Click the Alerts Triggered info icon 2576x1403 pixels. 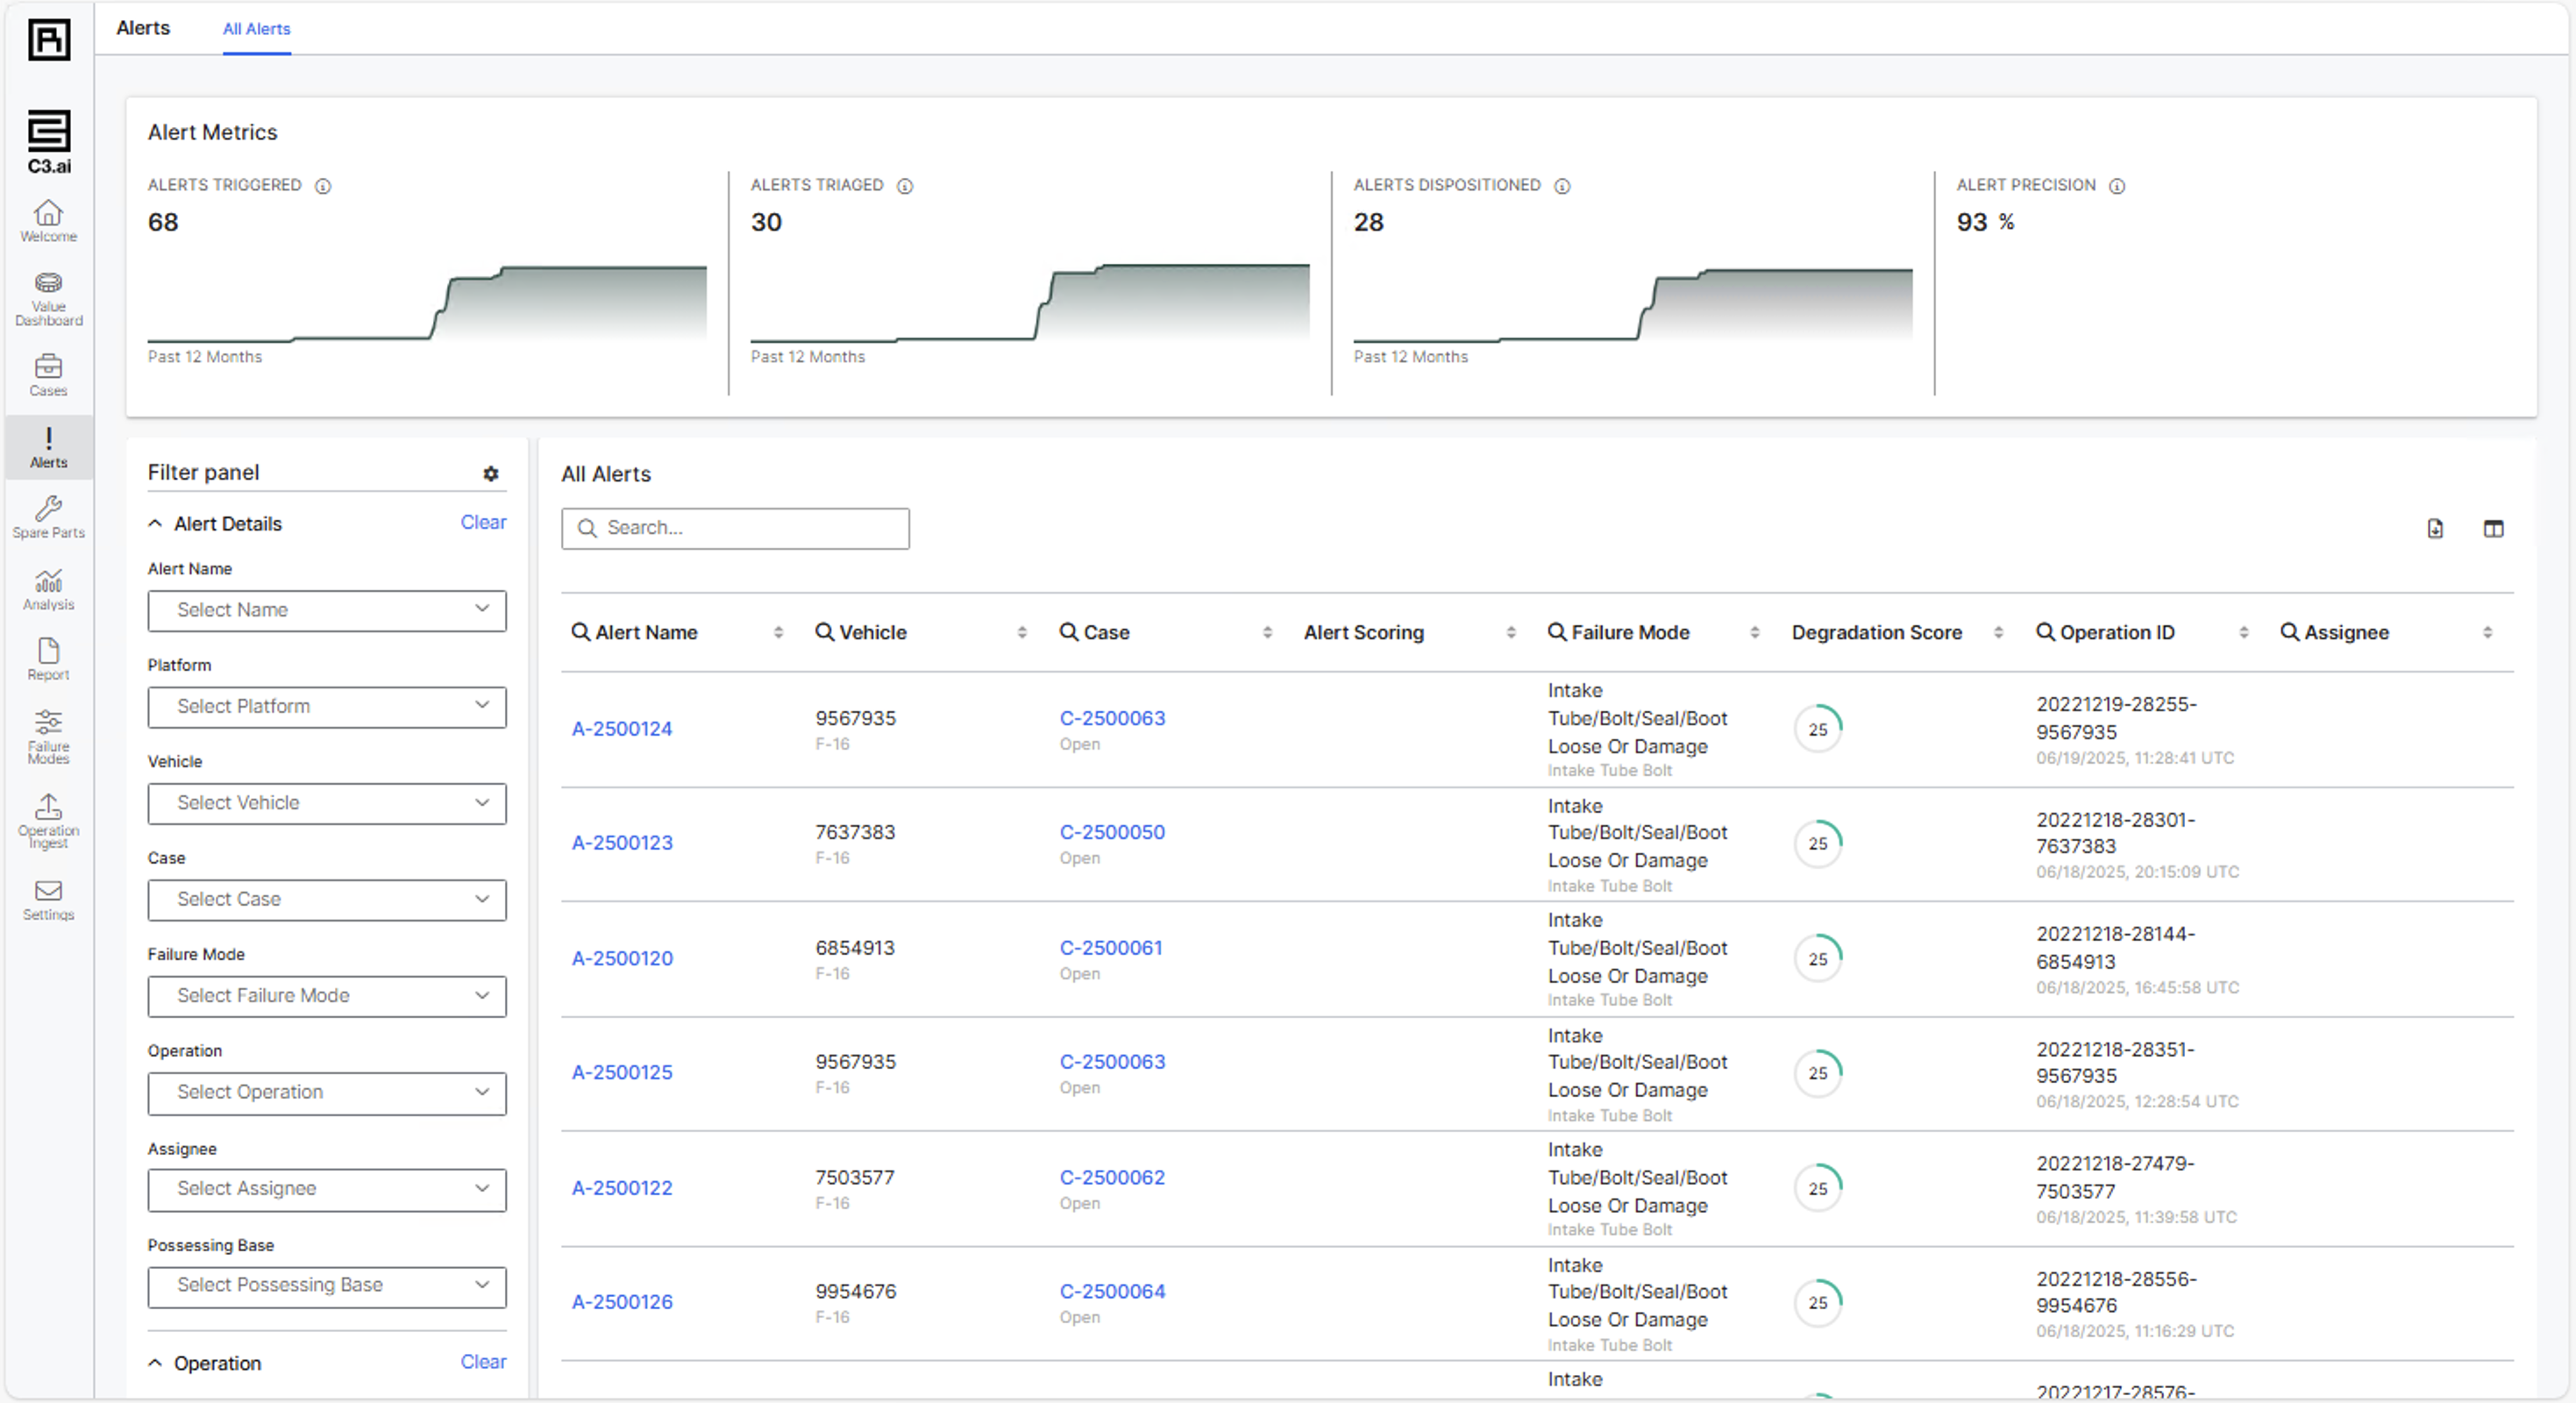pyautogui.click(x=323, y=186)
